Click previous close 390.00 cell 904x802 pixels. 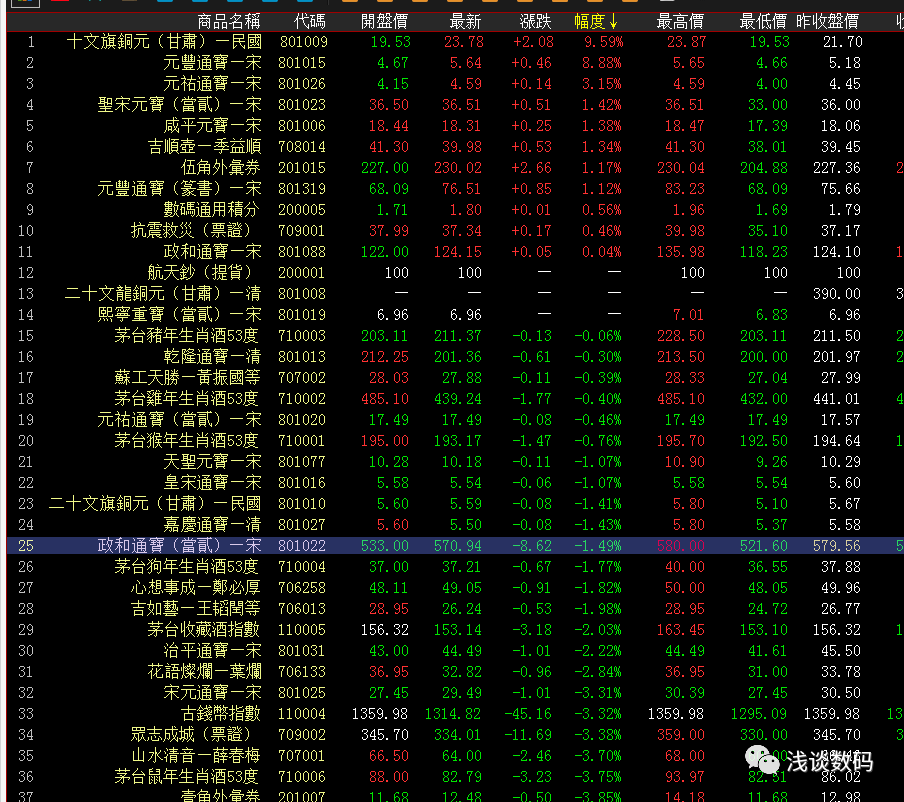coord(837,294)
